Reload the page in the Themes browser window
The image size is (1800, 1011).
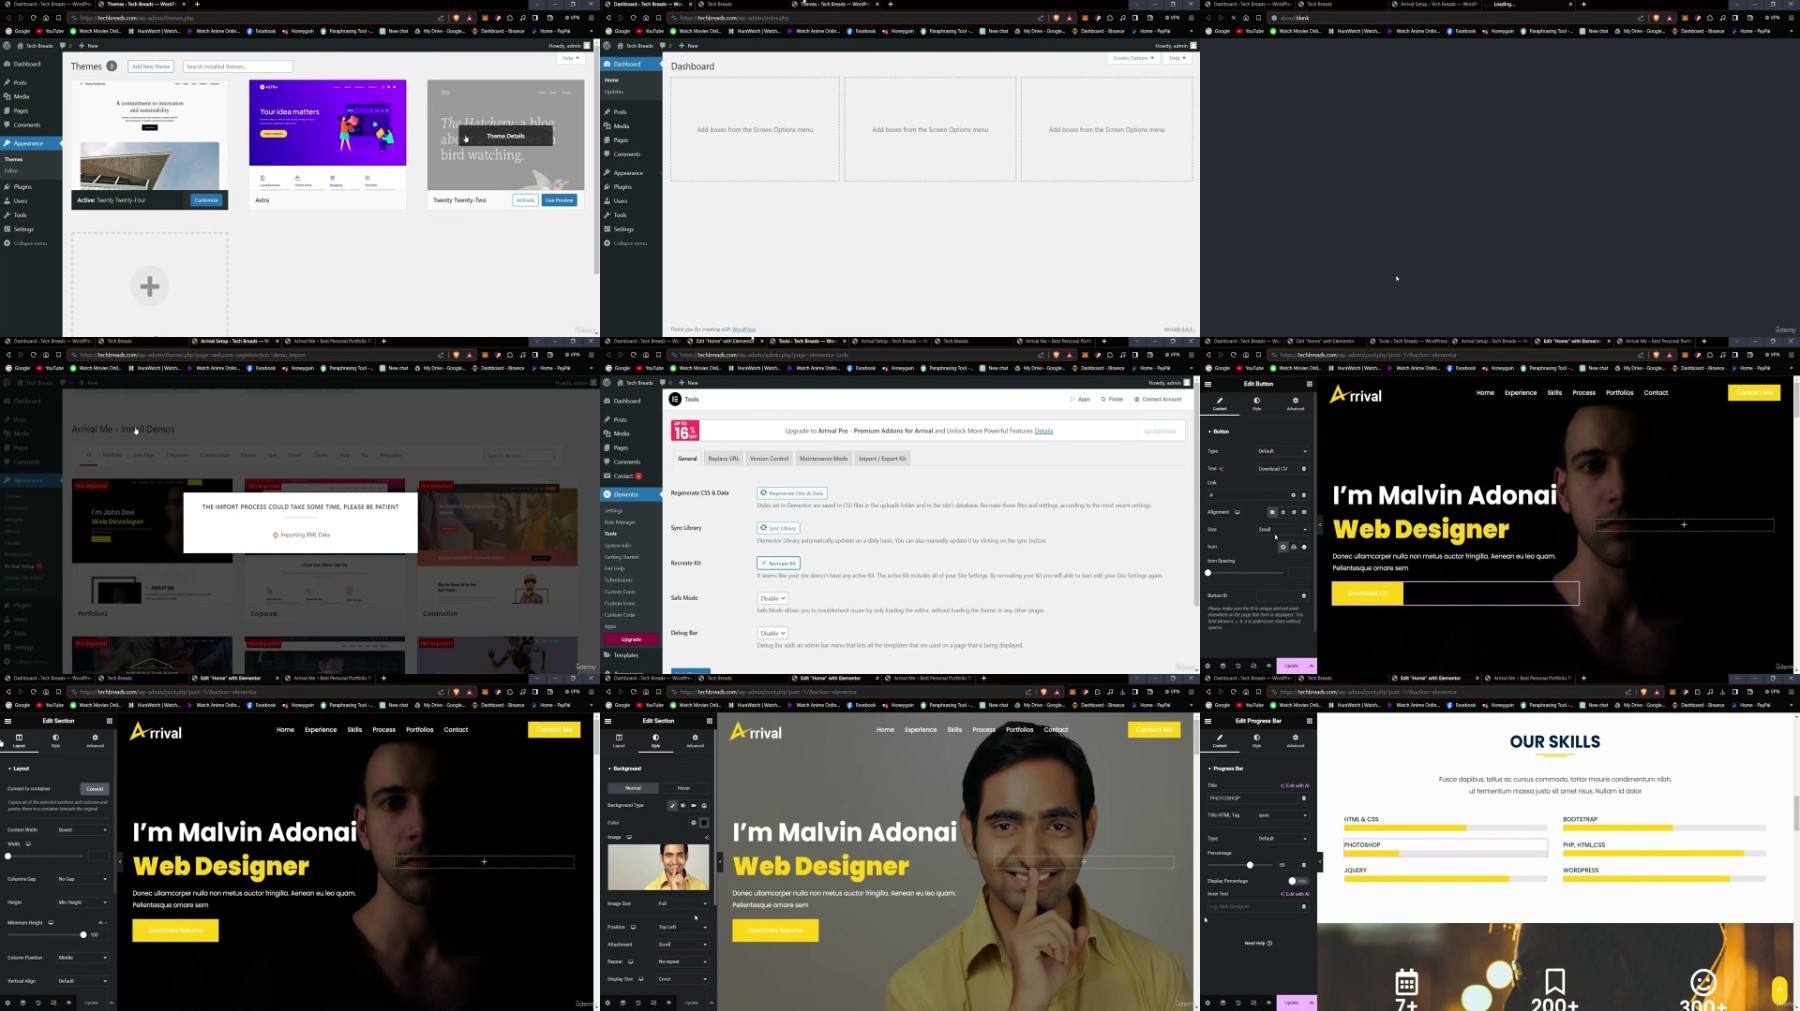point(33,18)
